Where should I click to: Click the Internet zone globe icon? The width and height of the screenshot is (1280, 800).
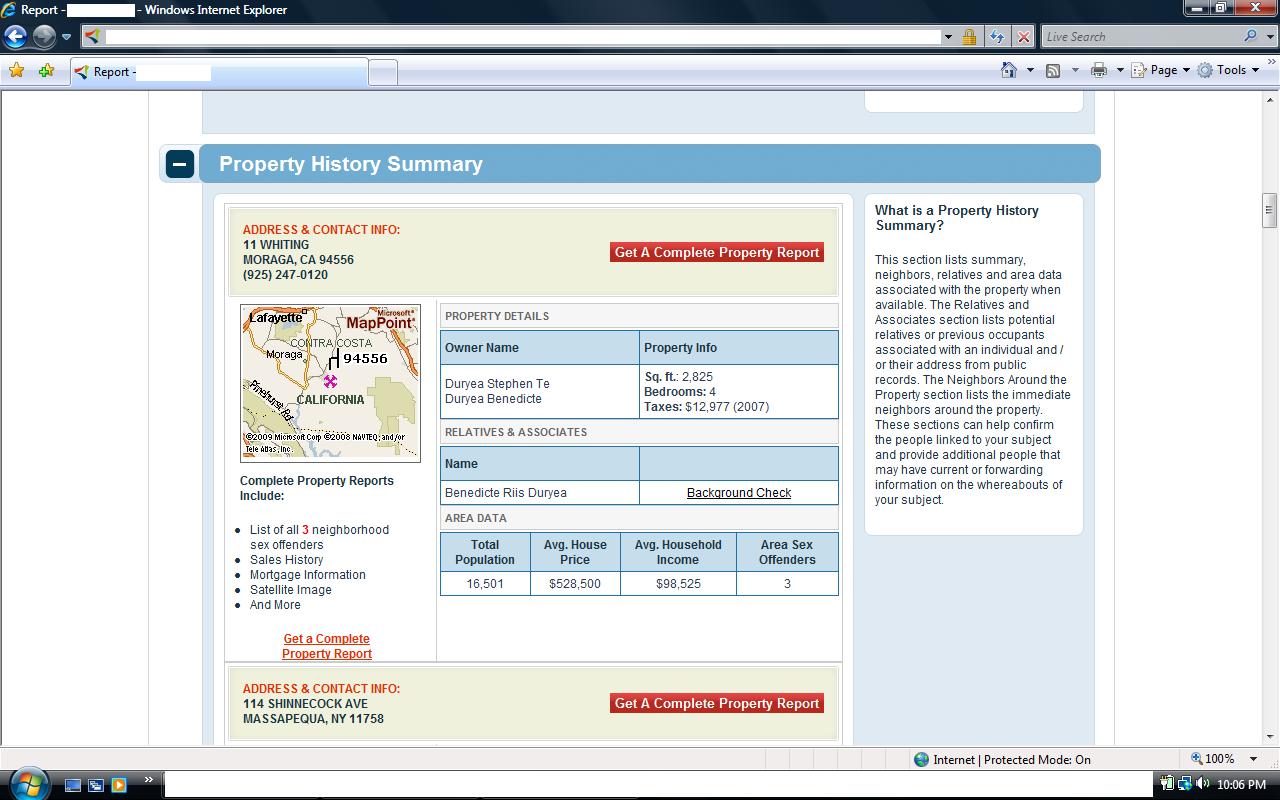(922, 759)
